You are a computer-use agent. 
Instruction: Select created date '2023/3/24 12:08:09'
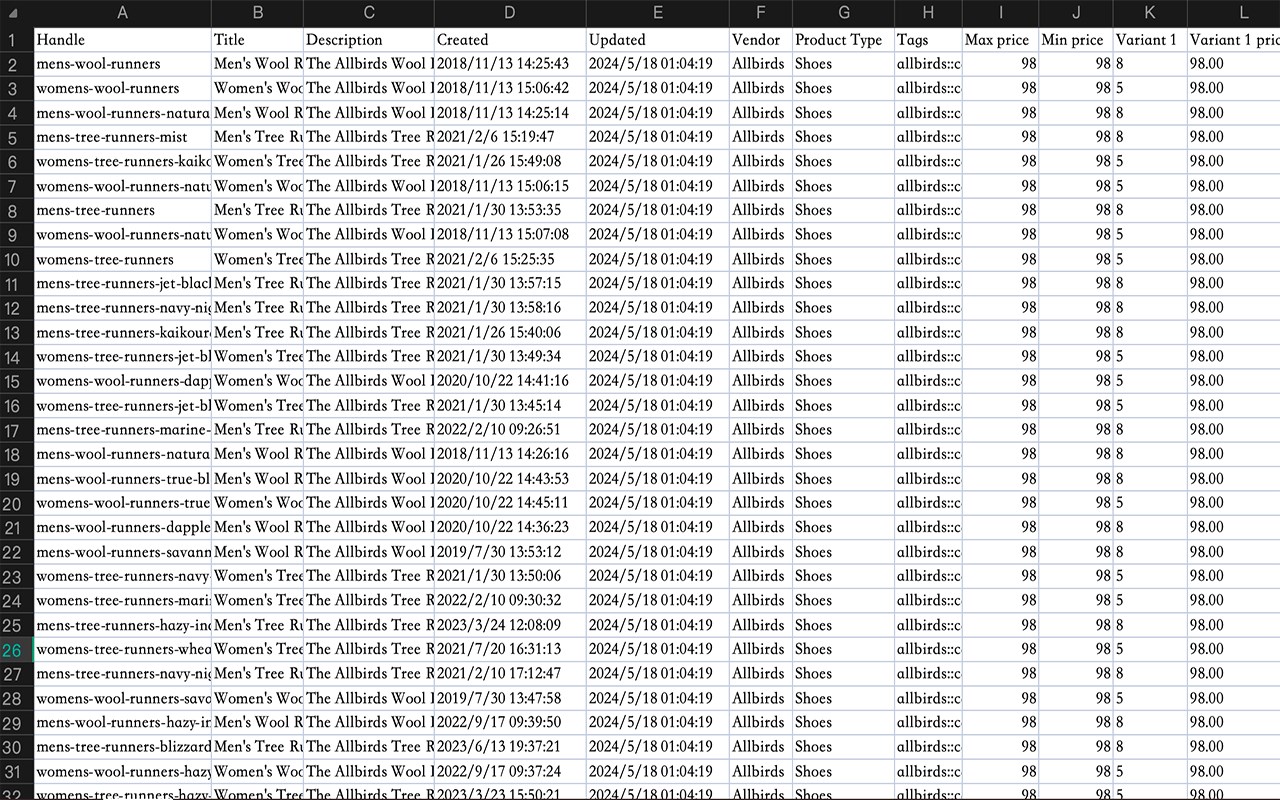click(x=510, y=625)
